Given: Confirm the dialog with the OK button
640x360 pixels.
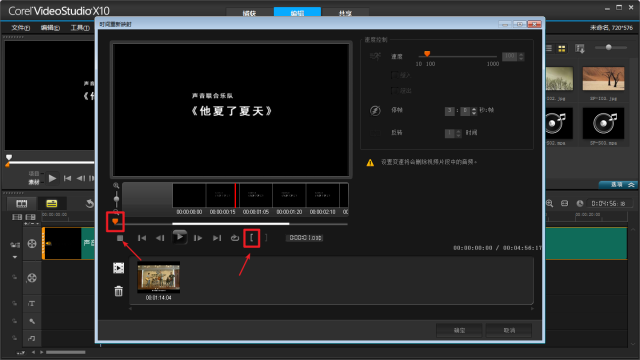Looking at the screenshot, I should 459,330.
